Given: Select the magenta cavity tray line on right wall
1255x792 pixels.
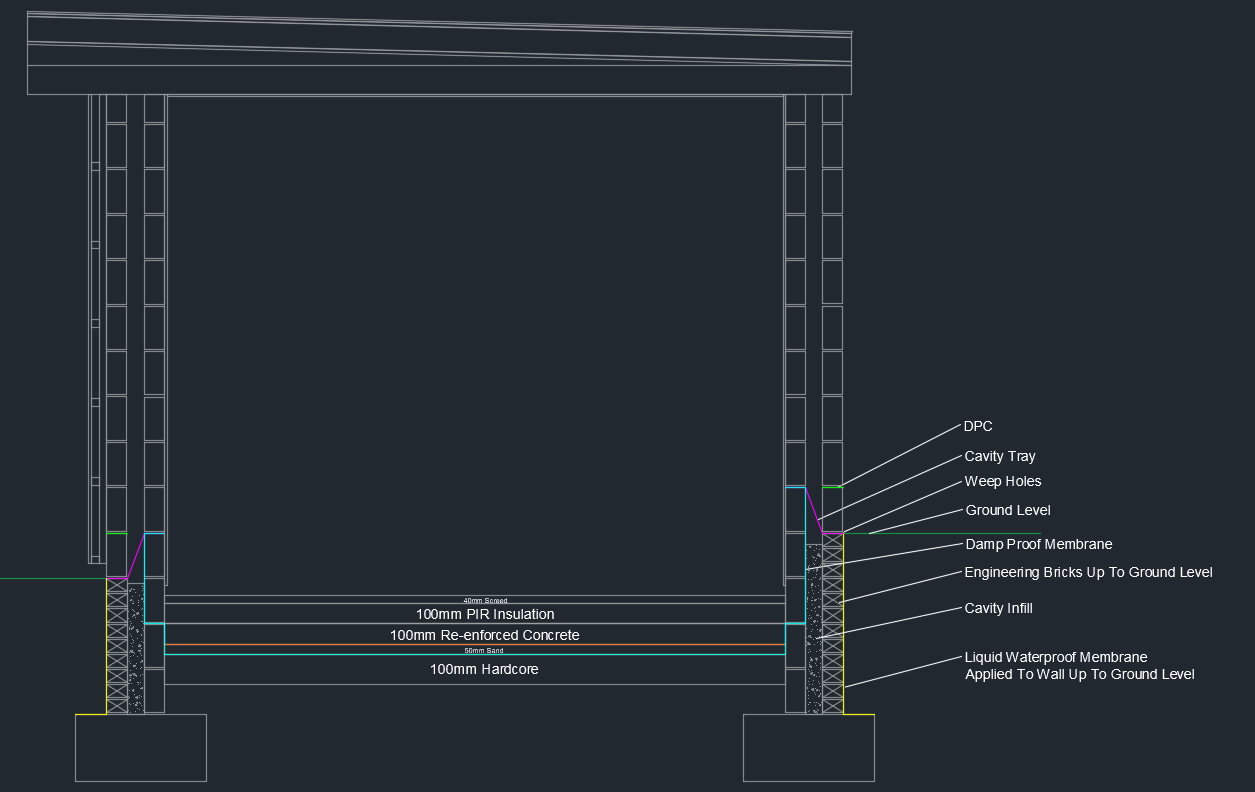Looking at the screenshot, I should tap(812, 507).
